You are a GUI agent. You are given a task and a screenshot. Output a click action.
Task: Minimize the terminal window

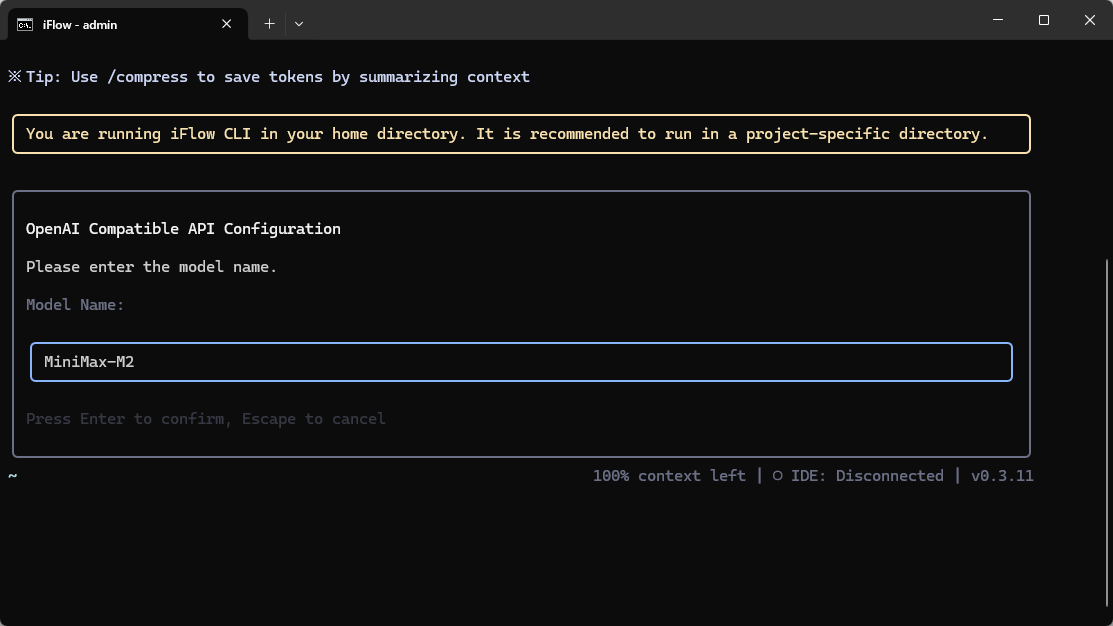click(x=998, y=20)
